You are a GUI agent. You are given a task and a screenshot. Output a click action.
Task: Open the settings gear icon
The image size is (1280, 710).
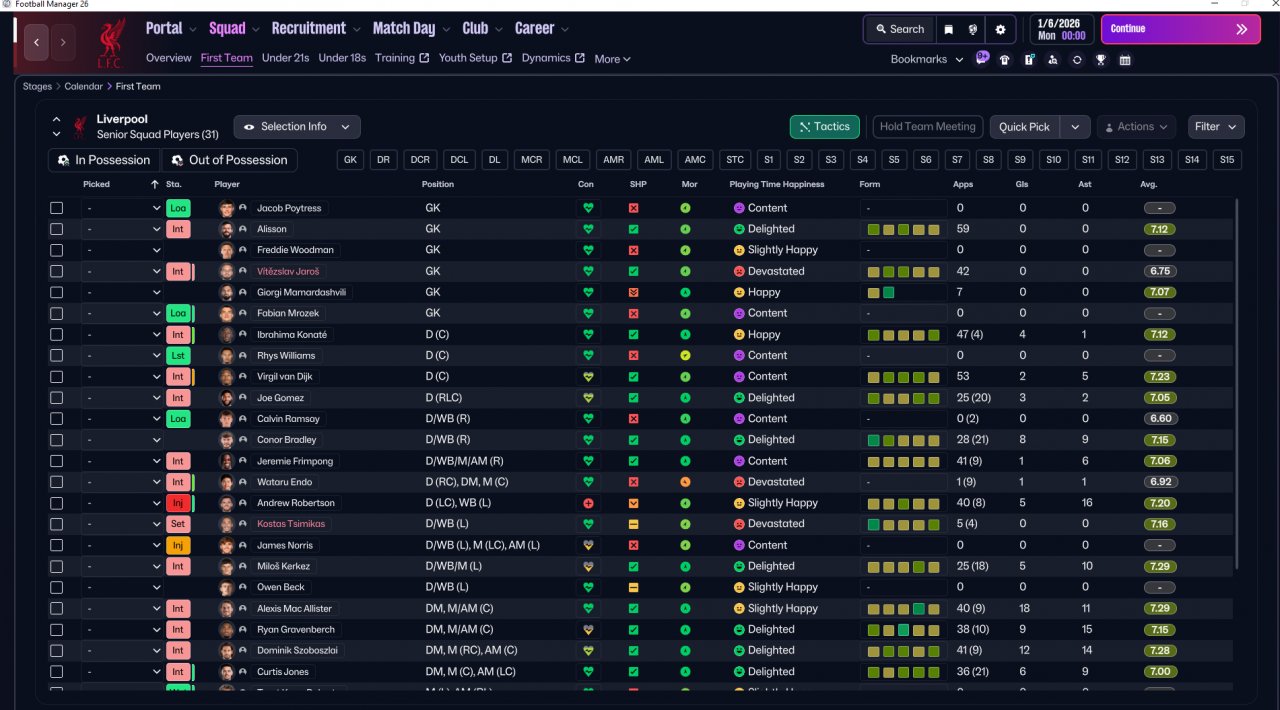click(x=1000, y=29)
